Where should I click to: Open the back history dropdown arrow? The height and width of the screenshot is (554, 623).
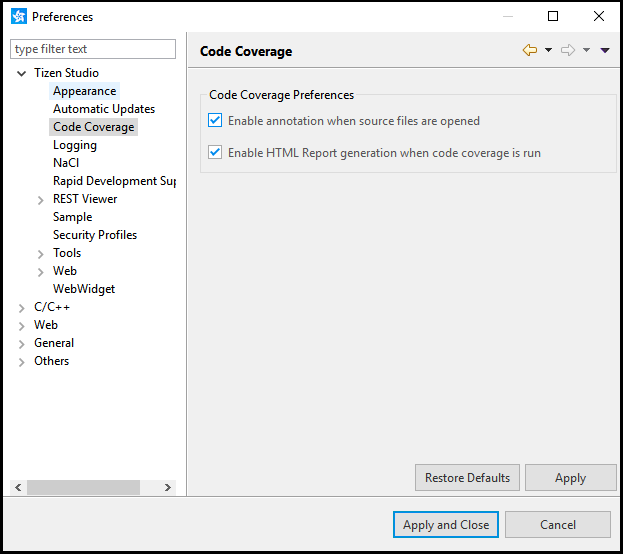point(549,51)
